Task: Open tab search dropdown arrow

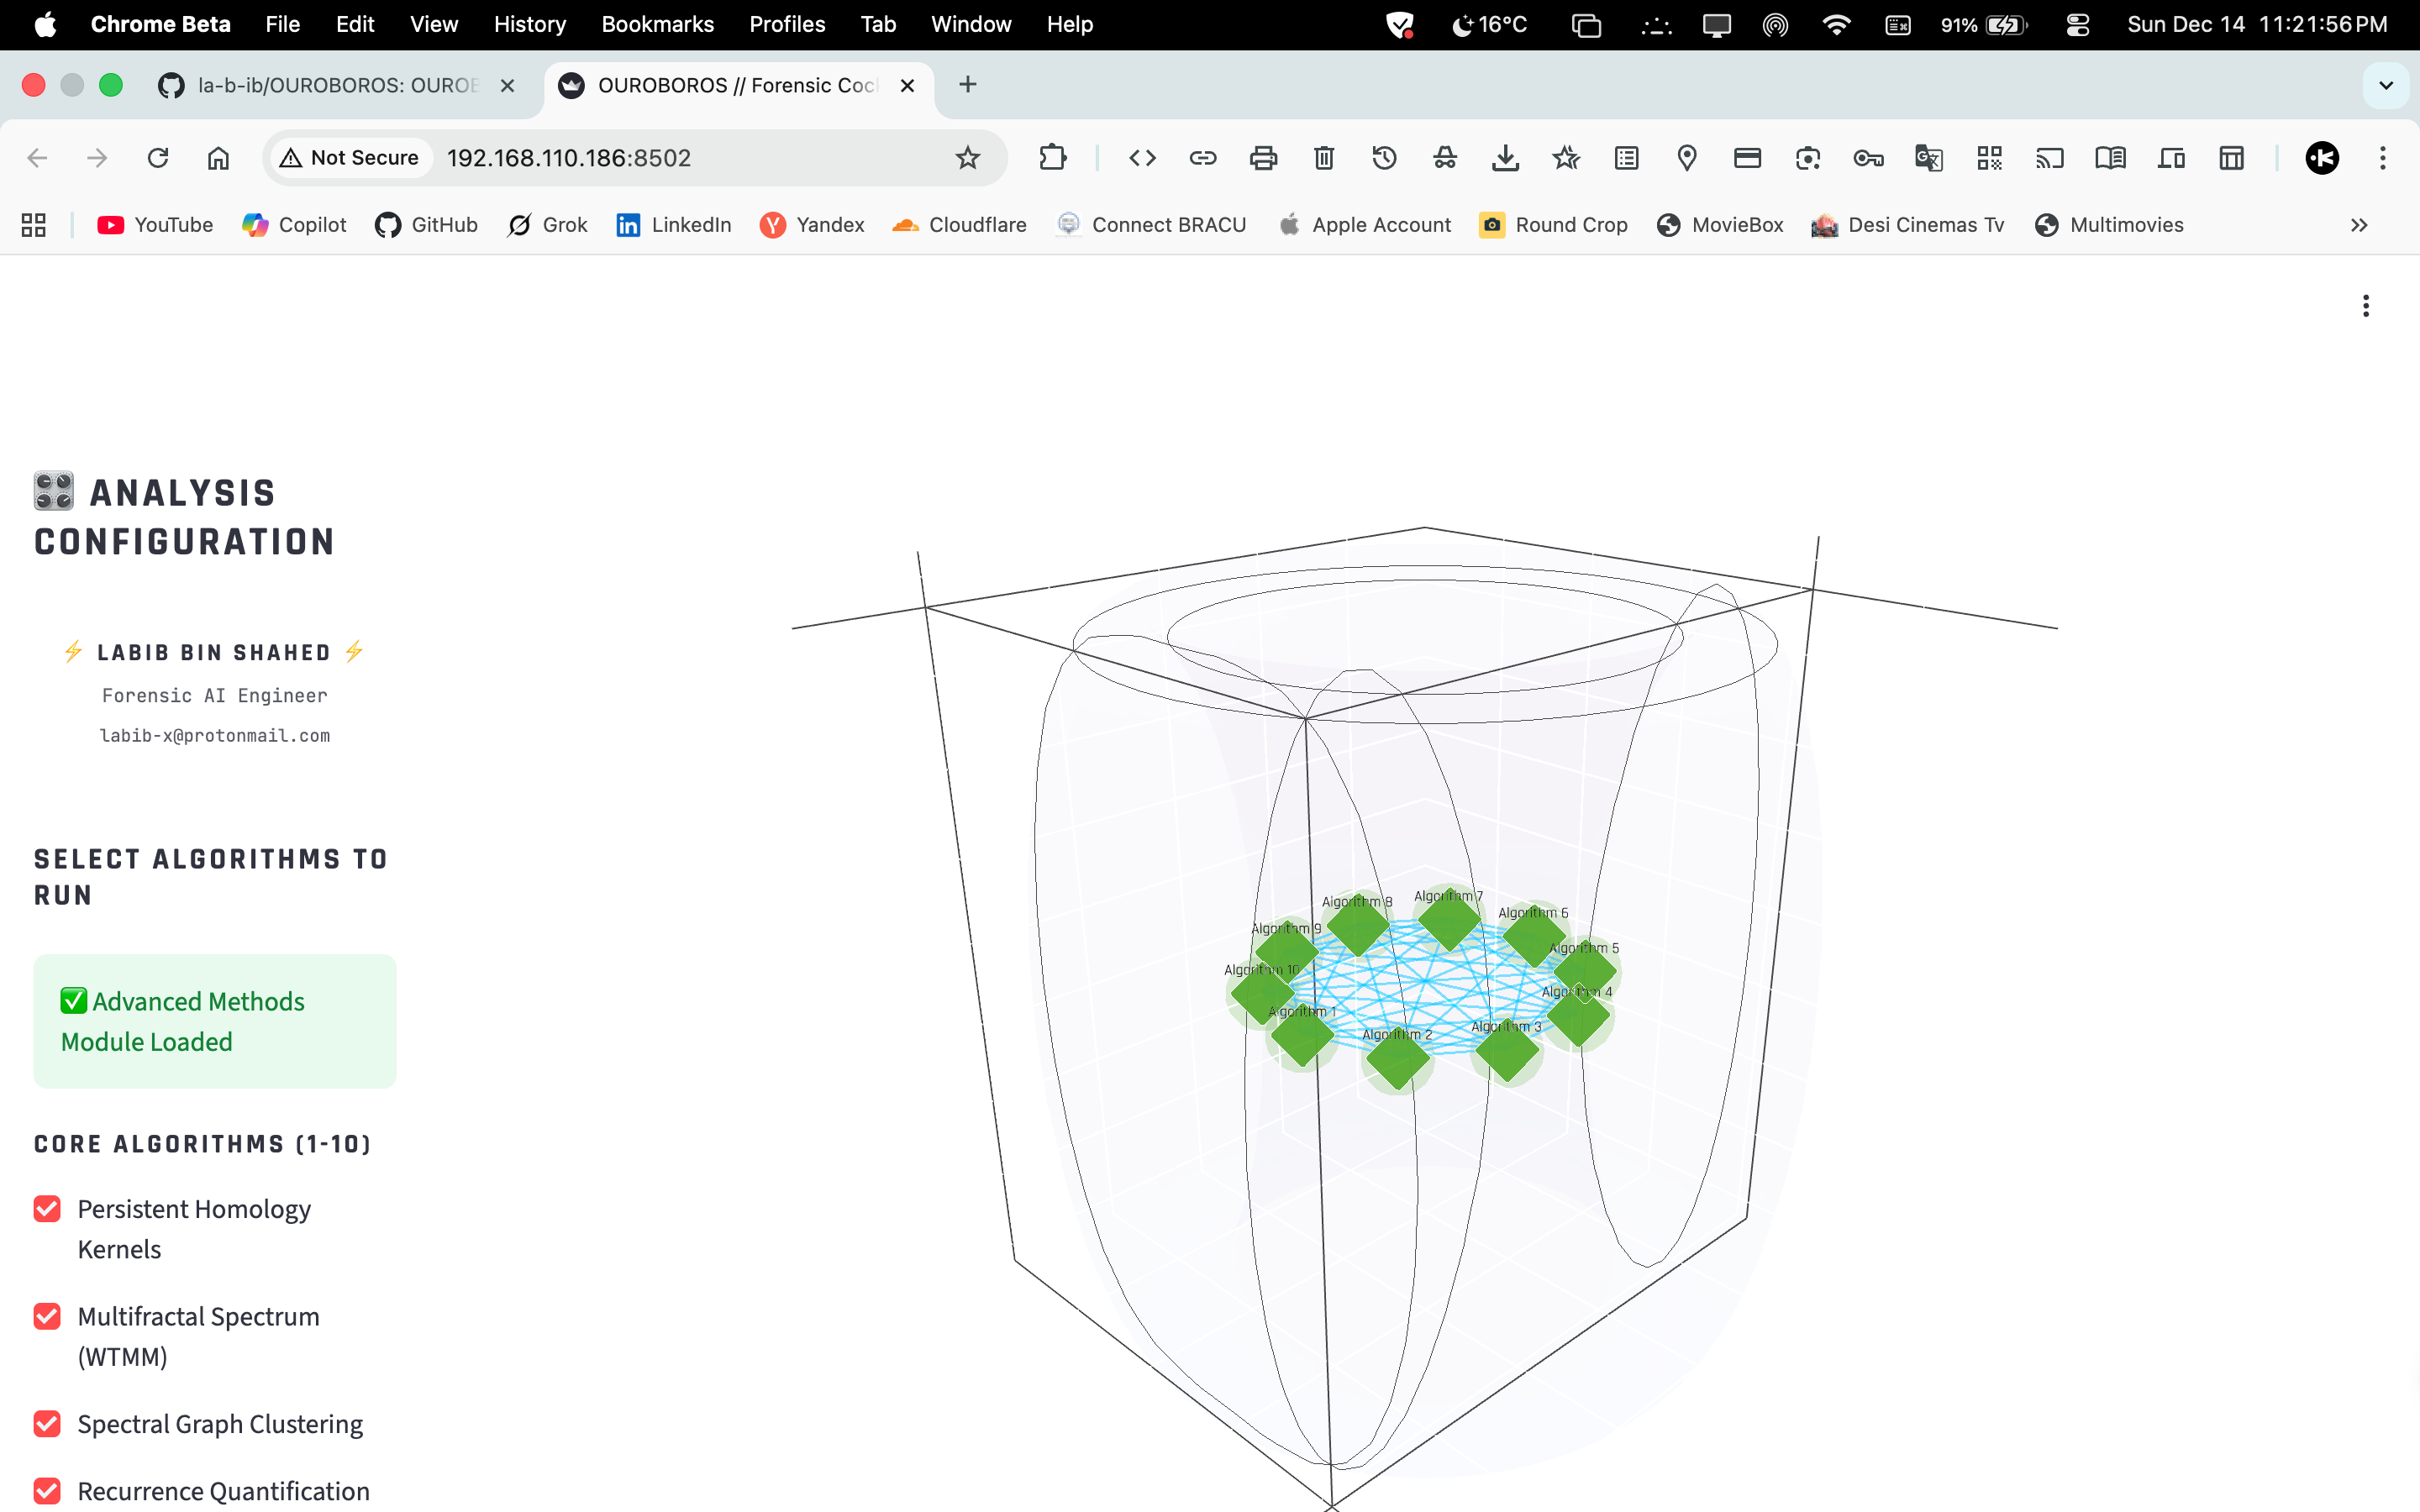Action: point(2386,85)
